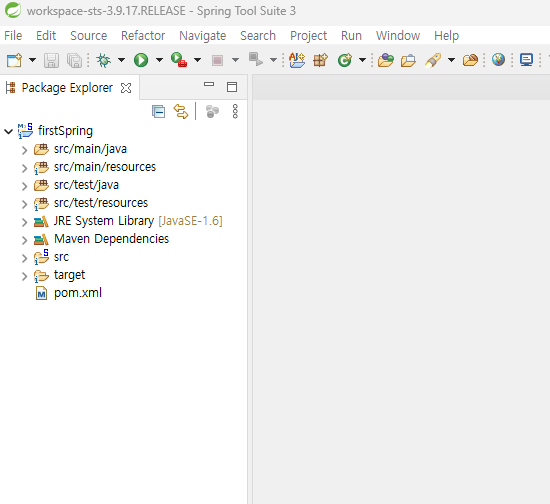
Task: Click the New Java Class icon
Action: coord(344,60)
